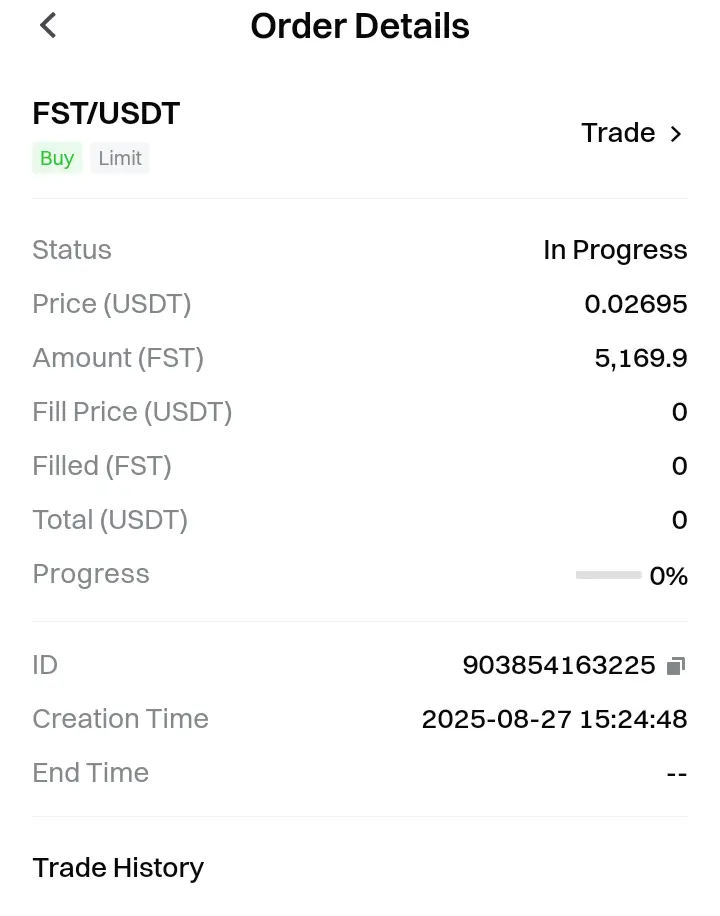Click the Total (USDT) label

coord(110,520)
